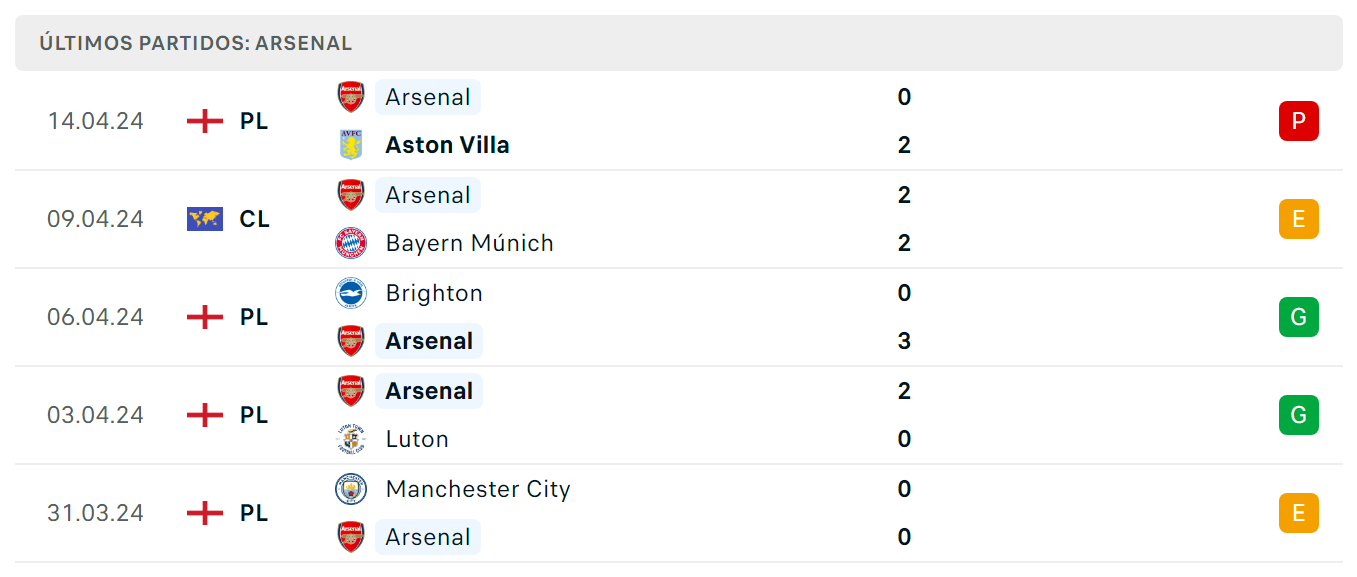Click Arsenal crest in the Luton match
Screen dimensions: 1357x577
(x=351, y=391)
